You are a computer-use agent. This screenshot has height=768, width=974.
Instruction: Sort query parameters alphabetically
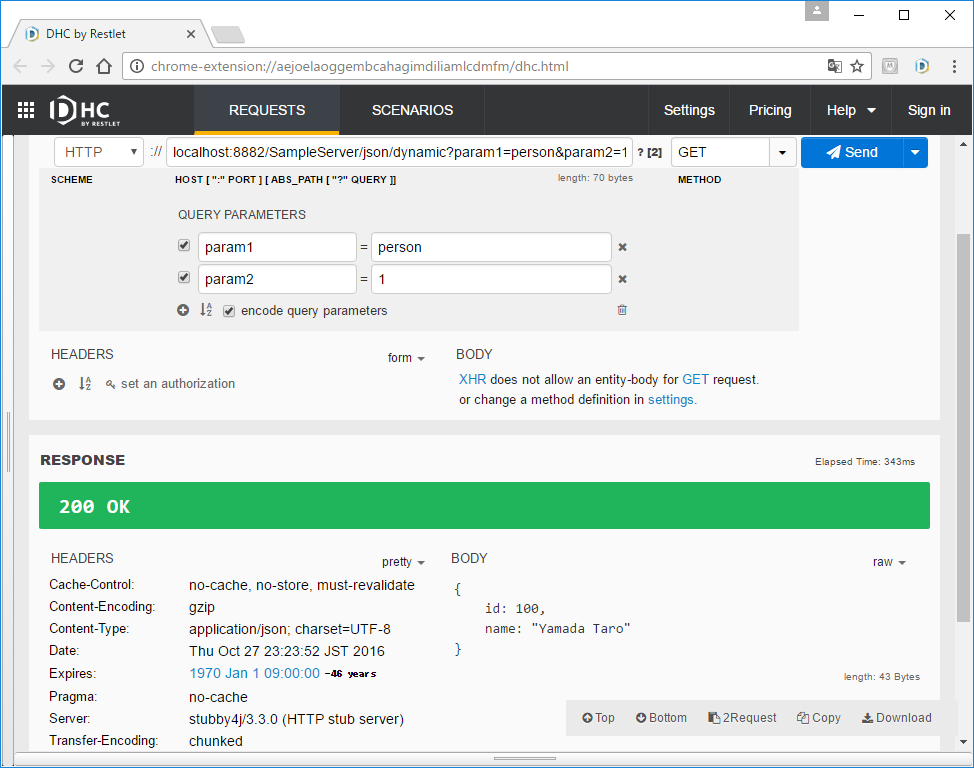click(206, 309)
